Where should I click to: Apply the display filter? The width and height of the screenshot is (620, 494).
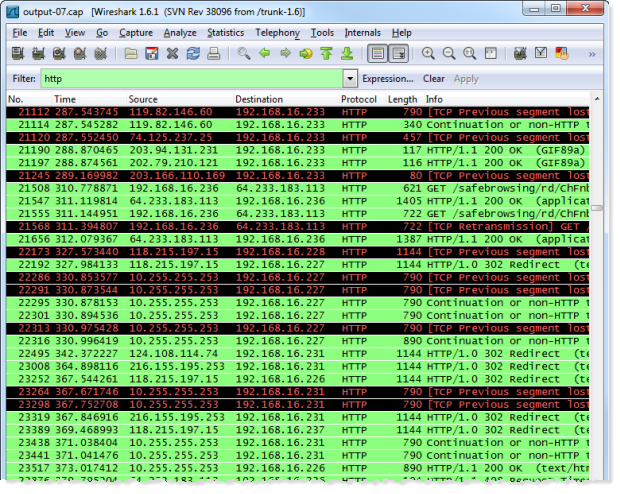(x=466, y=79)
